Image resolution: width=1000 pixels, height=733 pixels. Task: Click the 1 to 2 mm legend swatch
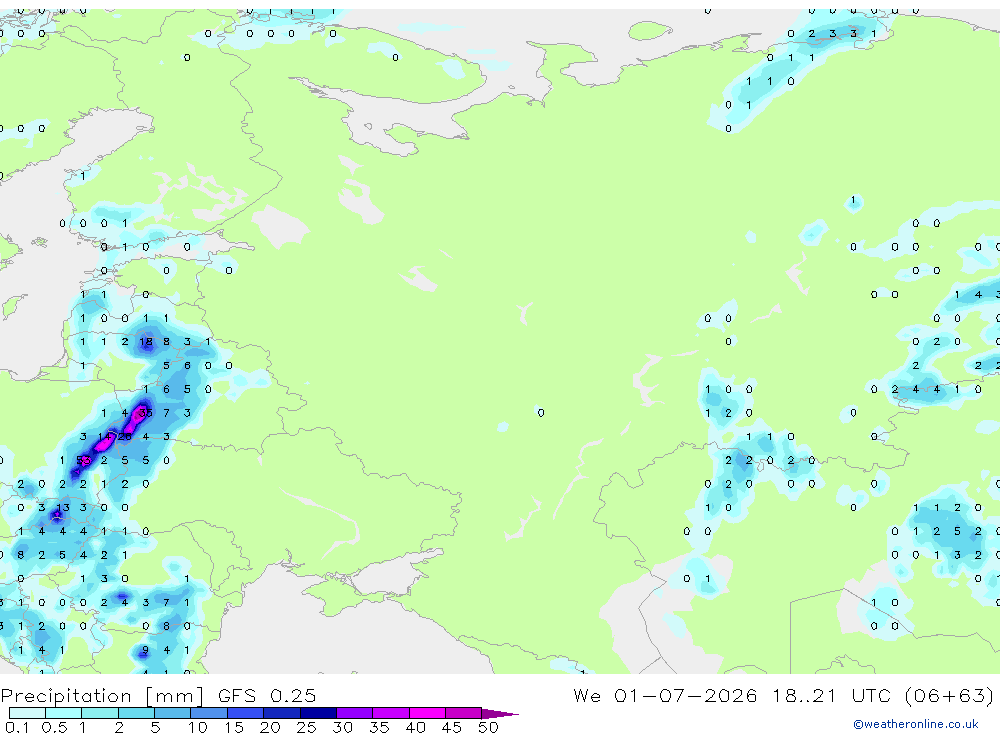coord(99,713)
